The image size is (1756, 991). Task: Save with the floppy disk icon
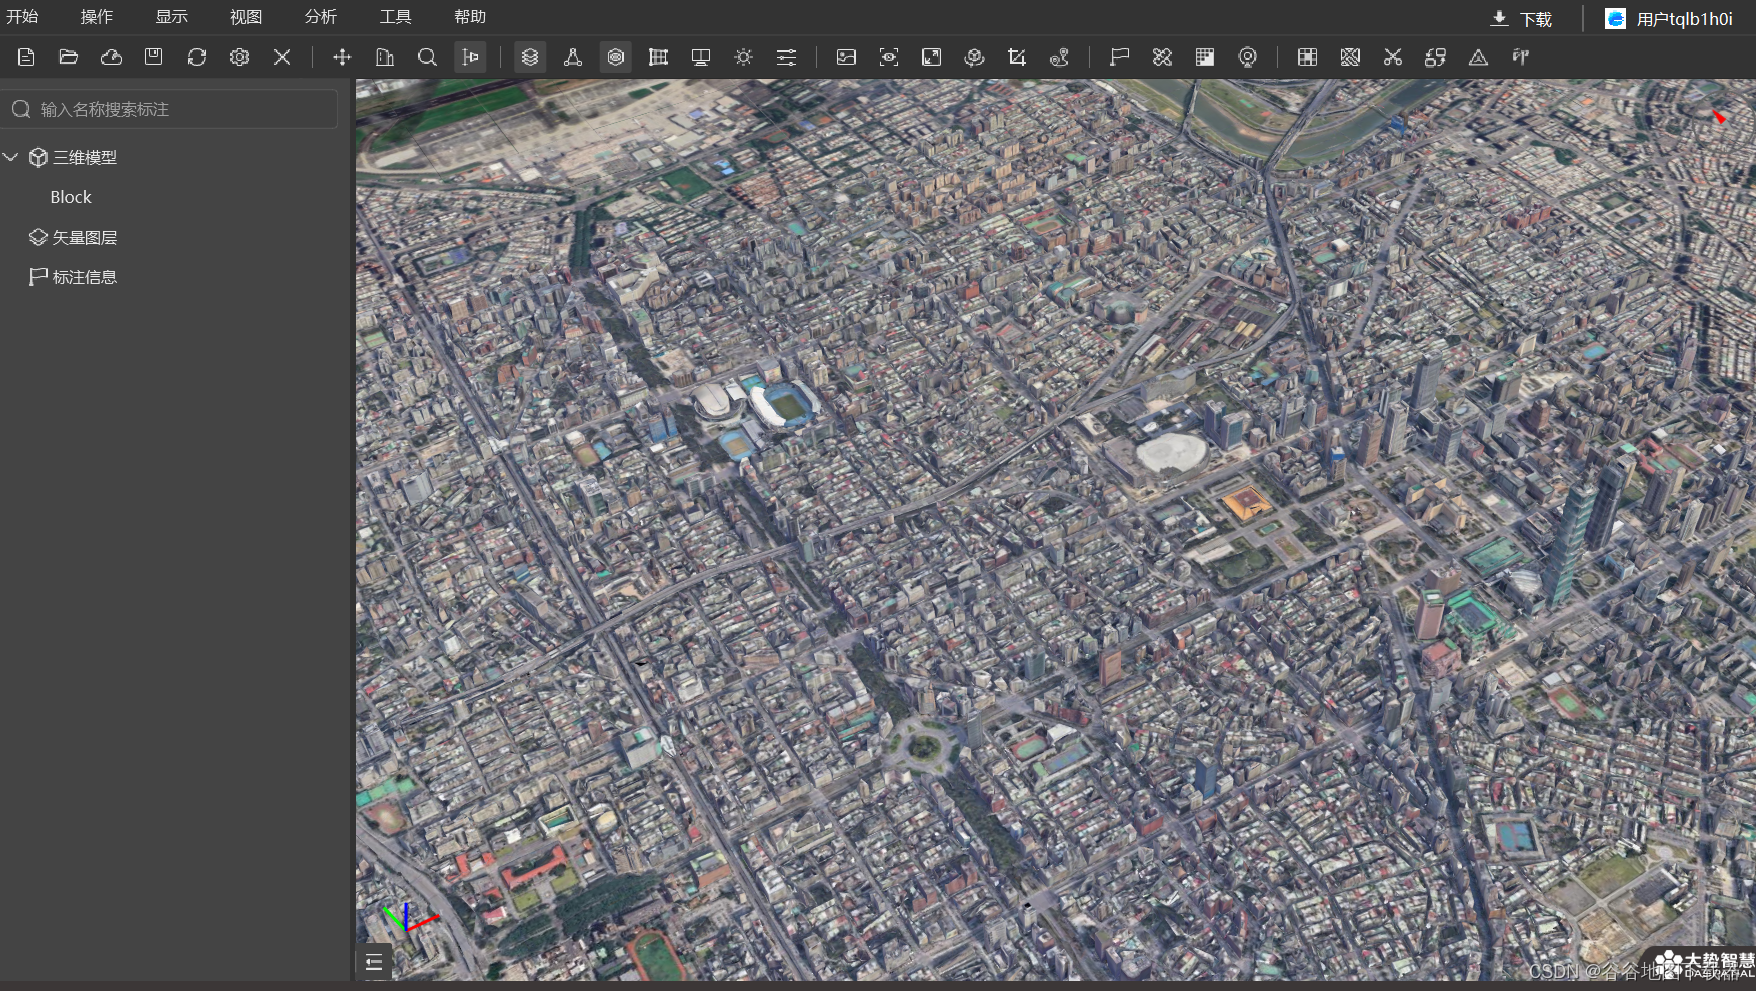click(154, 57)
